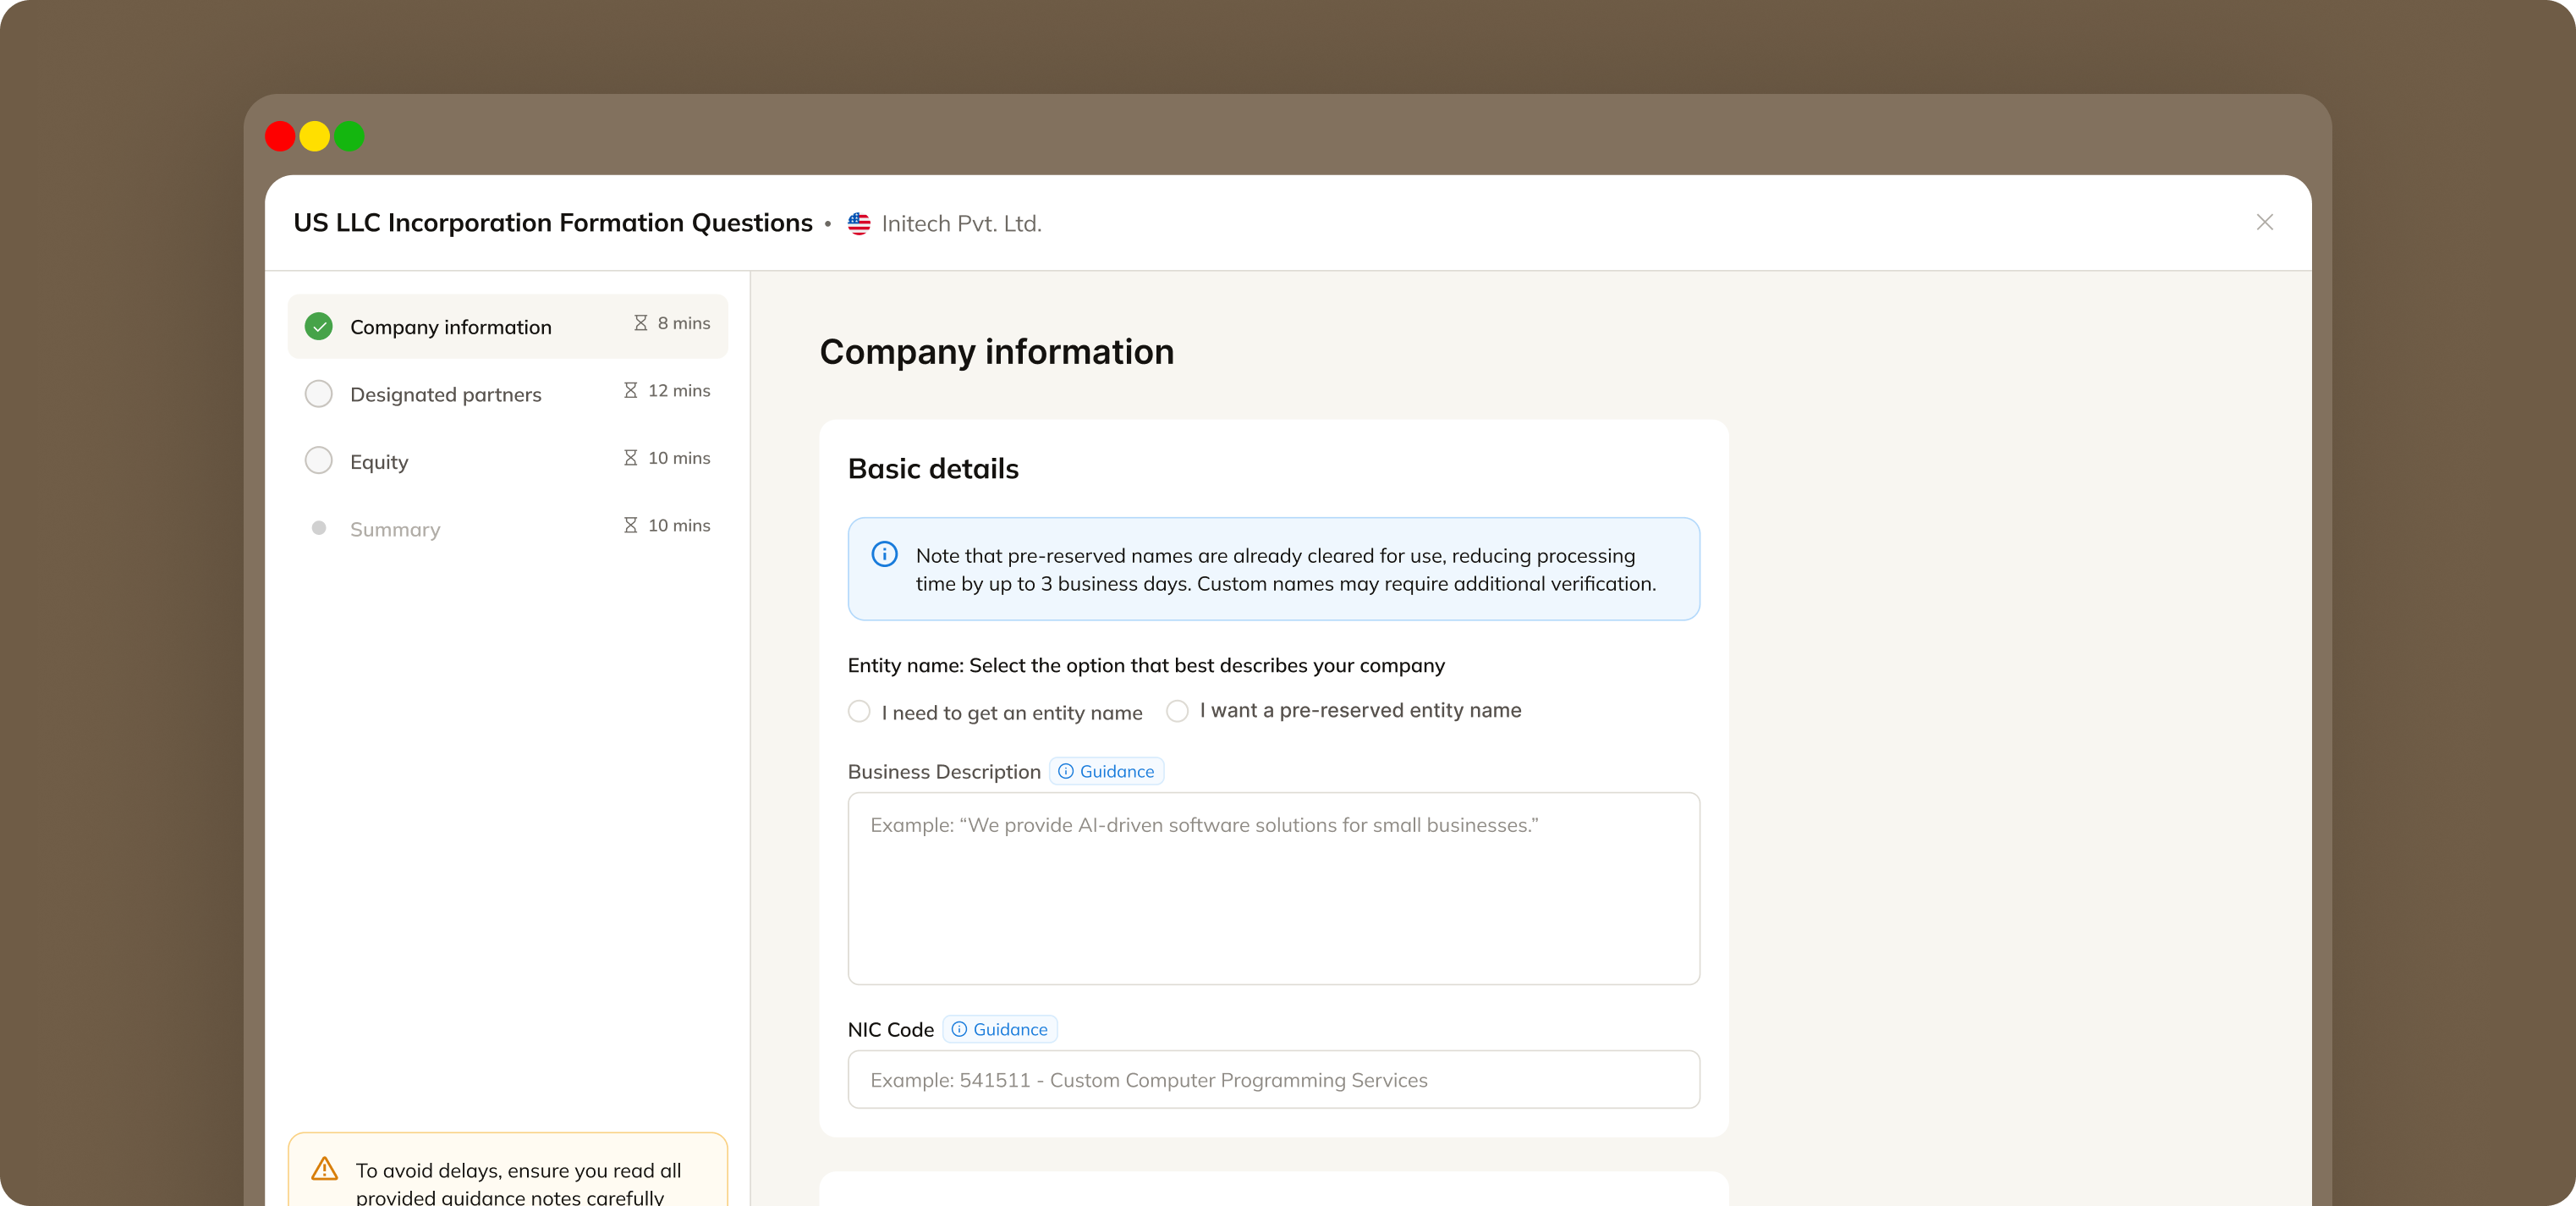
Task: Open Guidance for NIC Code
Action: [x=999, y=1029]
